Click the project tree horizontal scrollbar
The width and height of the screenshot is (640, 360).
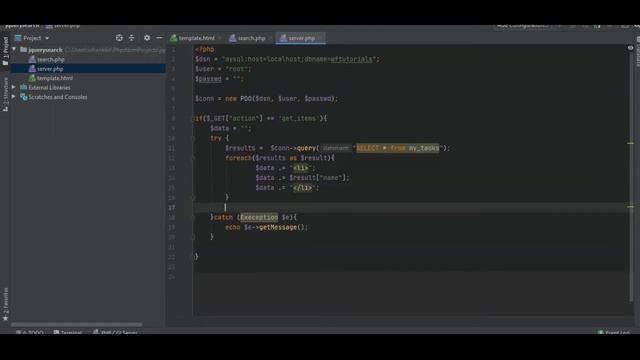76,324
